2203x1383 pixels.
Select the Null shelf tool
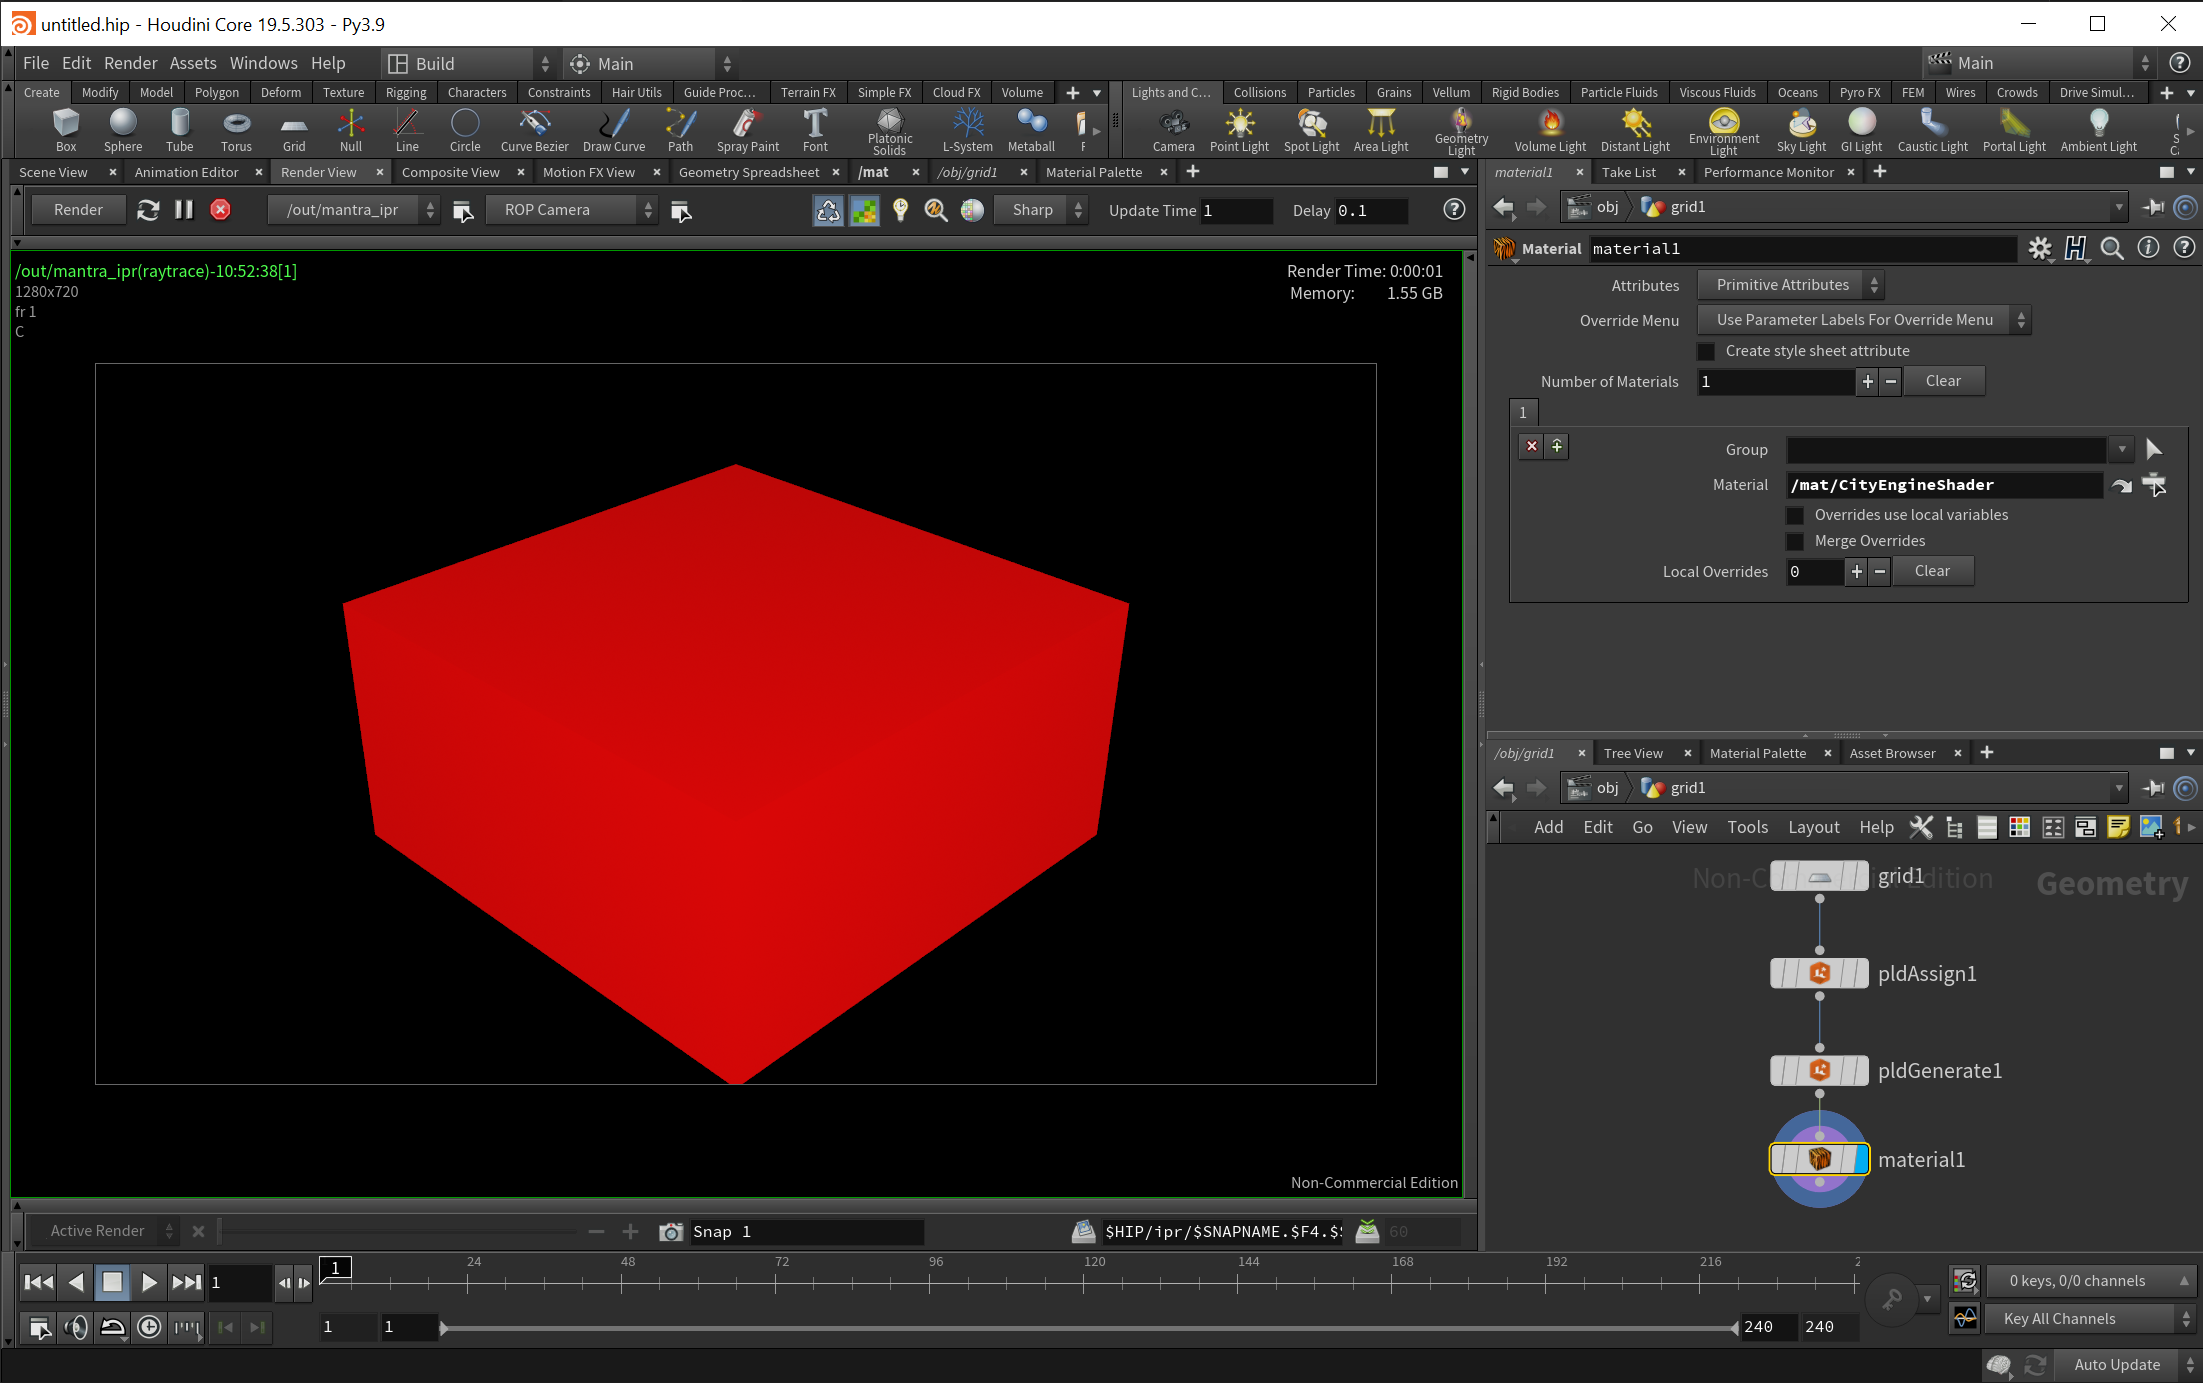(x=351, y=131)
